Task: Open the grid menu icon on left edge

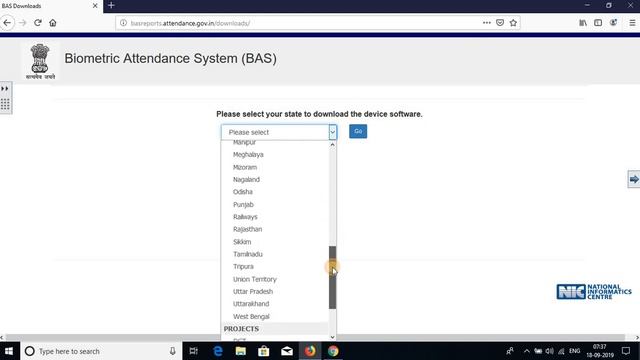Action: point(5,104)
